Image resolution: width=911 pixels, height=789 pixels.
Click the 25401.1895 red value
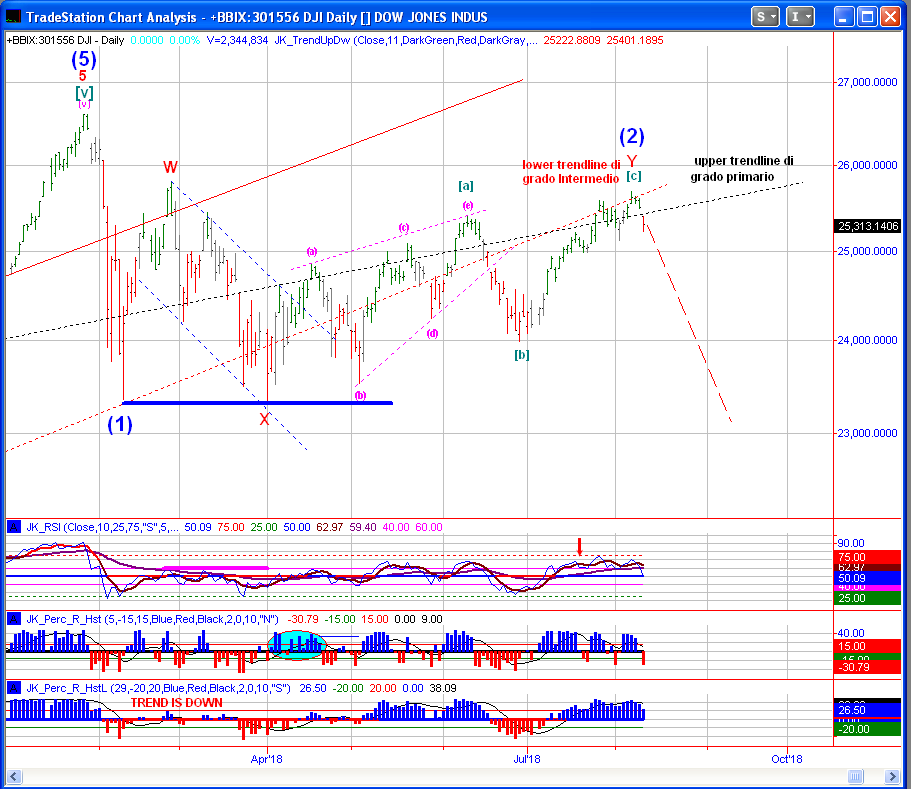pyautogui.click(x=634, y=40)
